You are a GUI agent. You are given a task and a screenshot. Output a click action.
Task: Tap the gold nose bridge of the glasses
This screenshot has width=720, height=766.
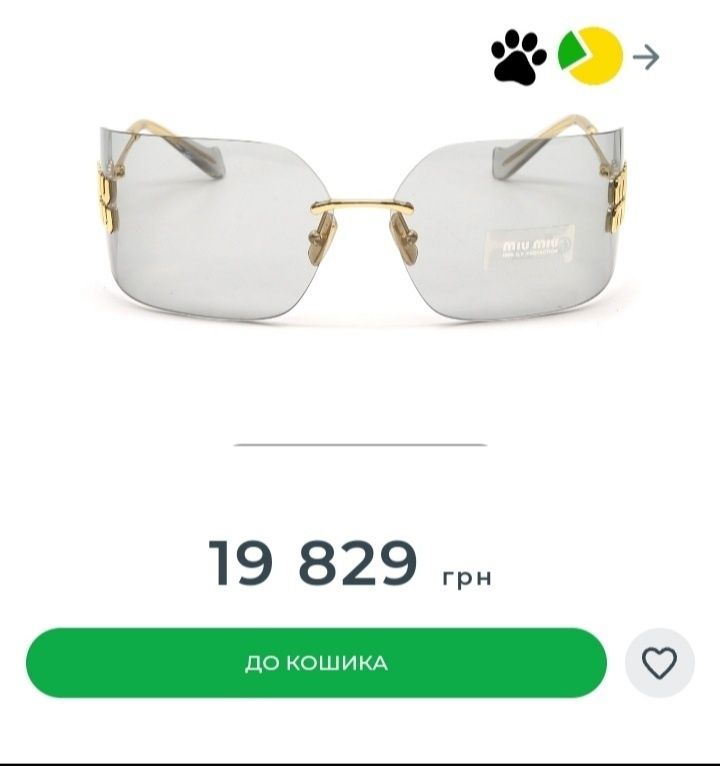362,206
